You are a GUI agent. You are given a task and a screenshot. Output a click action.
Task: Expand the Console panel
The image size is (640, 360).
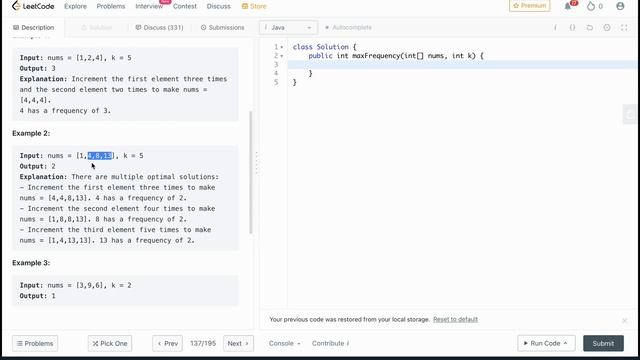tap(284, 343)
